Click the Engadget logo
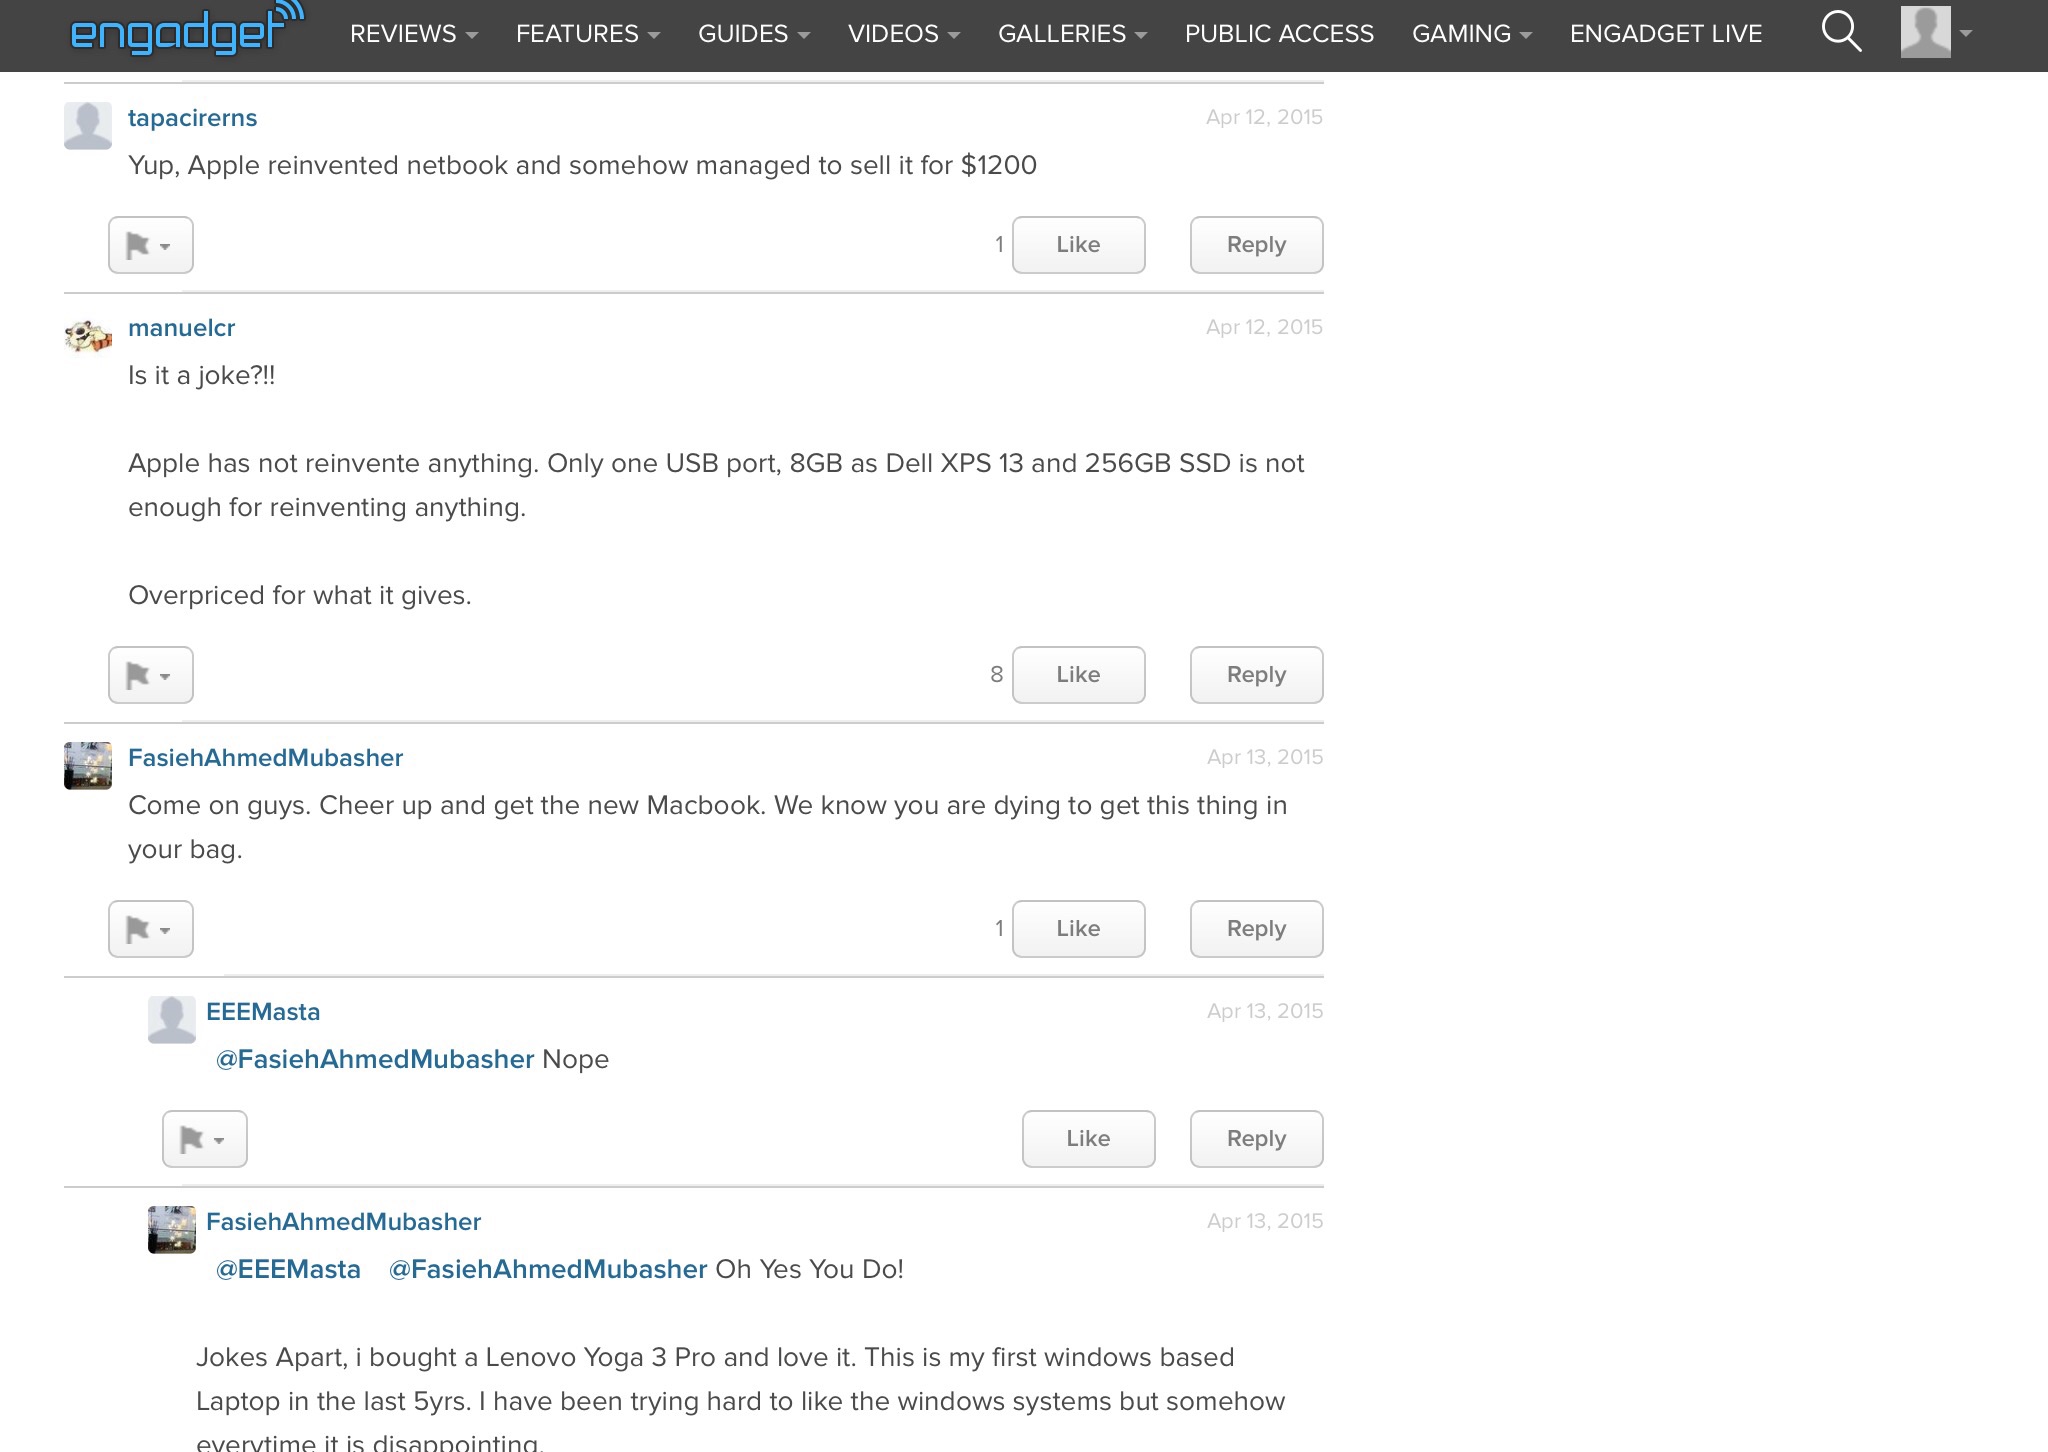 (x=187, y=29)
